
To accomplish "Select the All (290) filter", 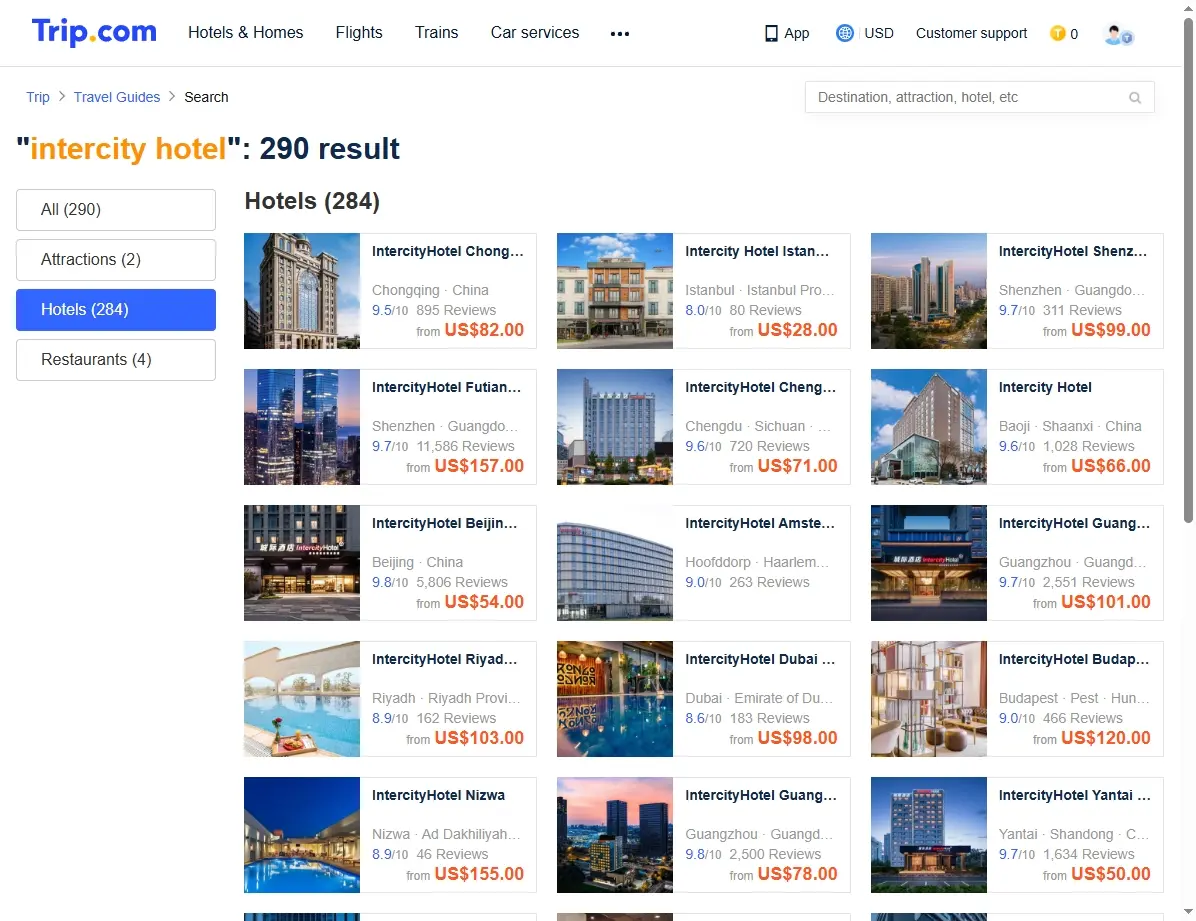I will 116,210.
